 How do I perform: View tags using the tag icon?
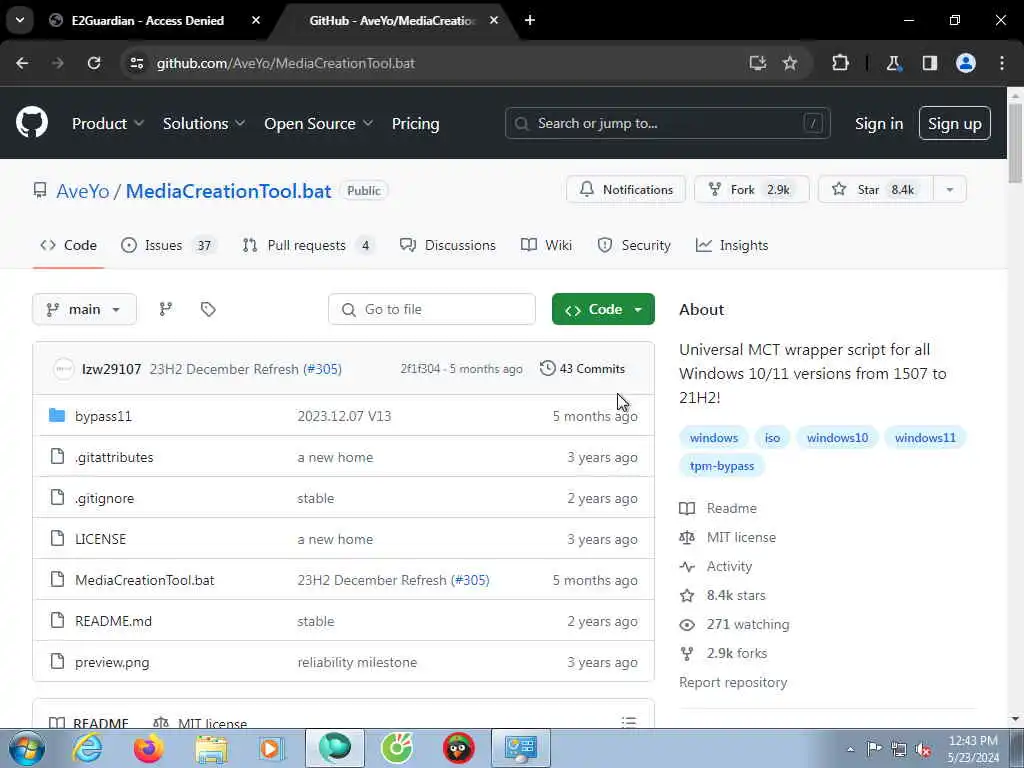coord(208,309)
